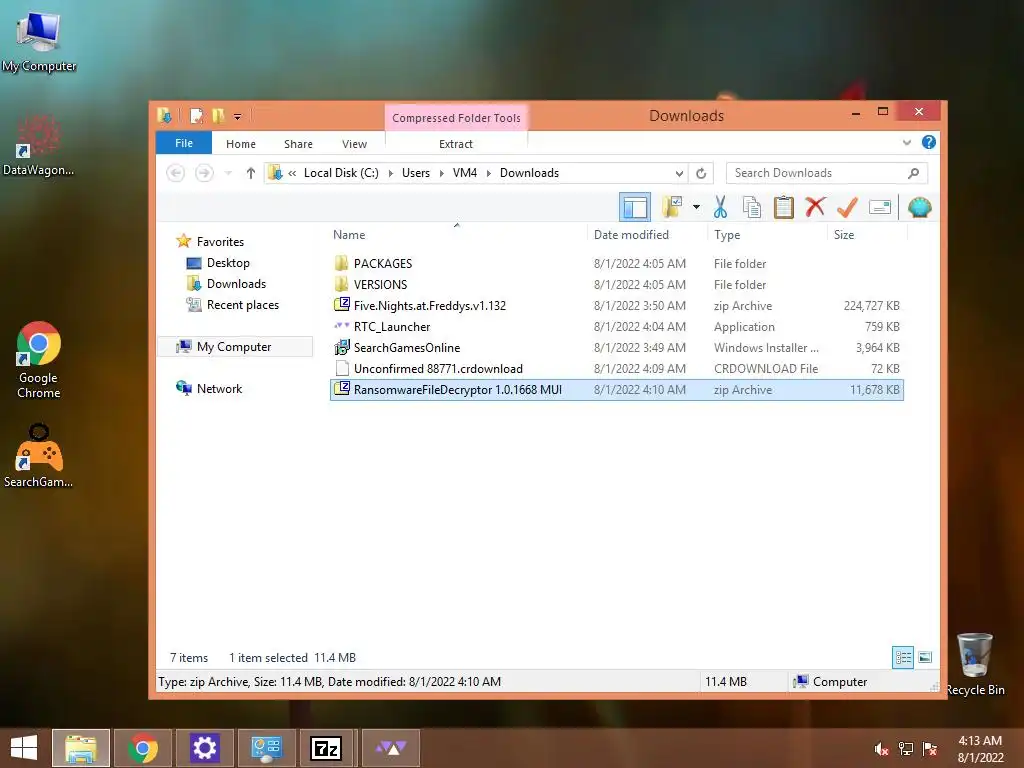This screenshot has width=1024, height=768.
Task: Click the quick access Properties icon
Action: tap(196, 116)
